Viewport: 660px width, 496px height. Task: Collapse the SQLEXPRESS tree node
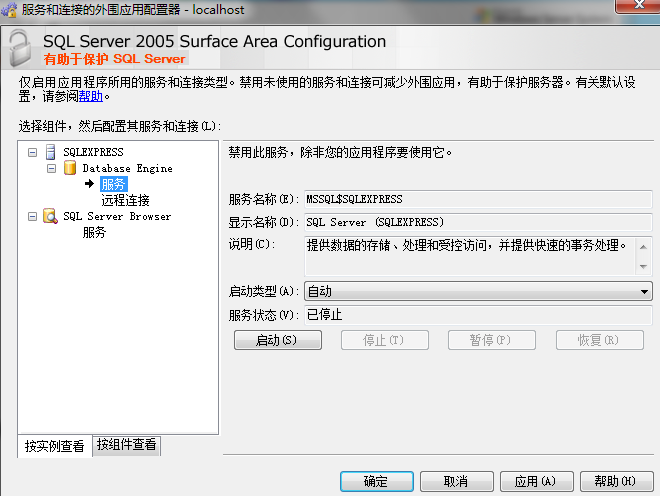point(32,152)
